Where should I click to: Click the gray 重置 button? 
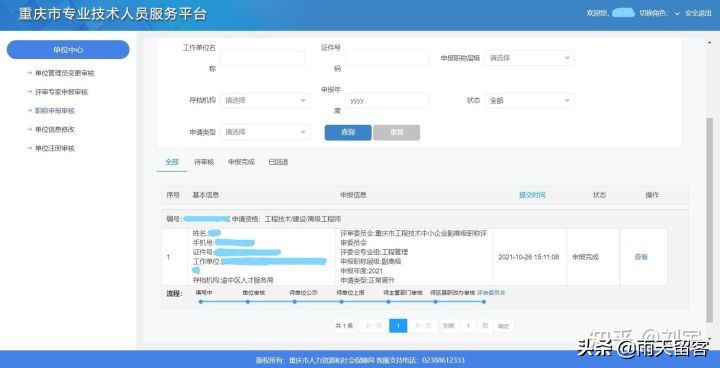397,132
